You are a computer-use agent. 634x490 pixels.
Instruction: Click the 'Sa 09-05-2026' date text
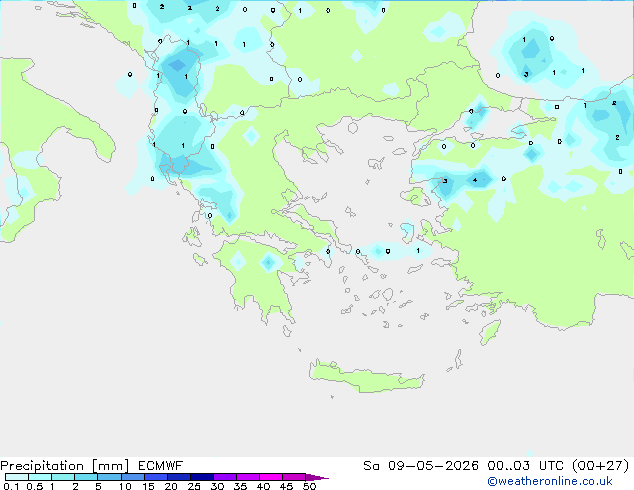click(421, 466)
